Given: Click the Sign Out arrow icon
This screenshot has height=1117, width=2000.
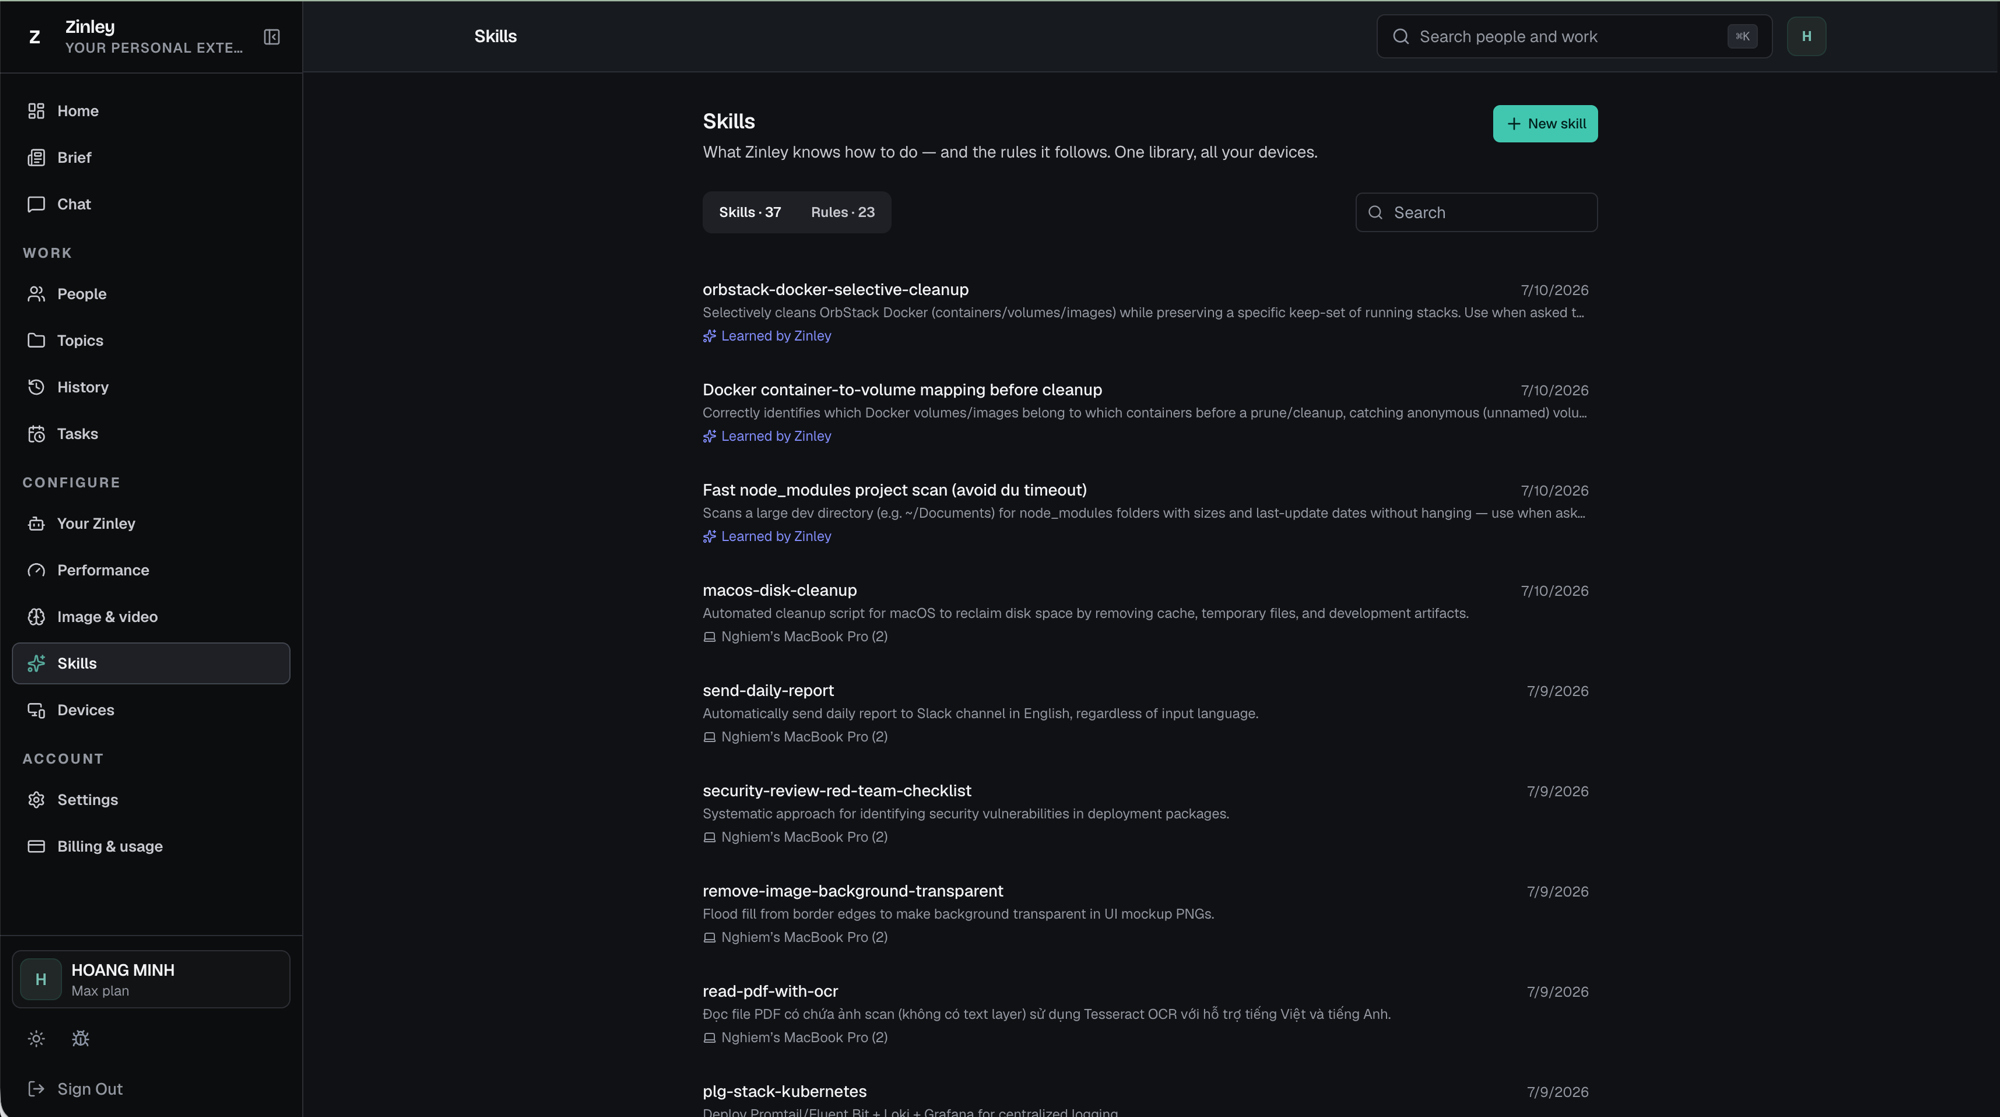Looking at the screenshot, I should click(36, 1089).
